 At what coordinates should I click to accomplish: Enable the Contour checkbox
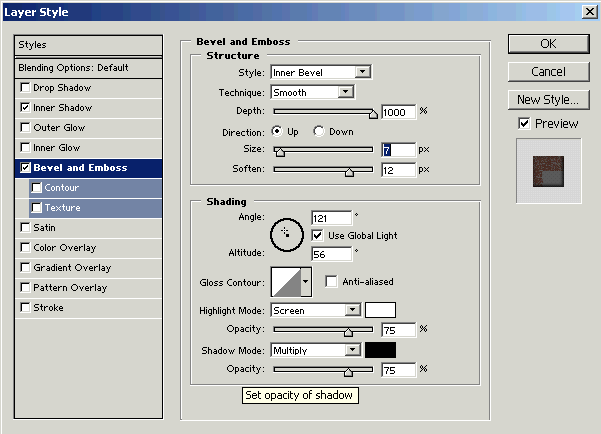pyautogui.click(x=36, y=187)
